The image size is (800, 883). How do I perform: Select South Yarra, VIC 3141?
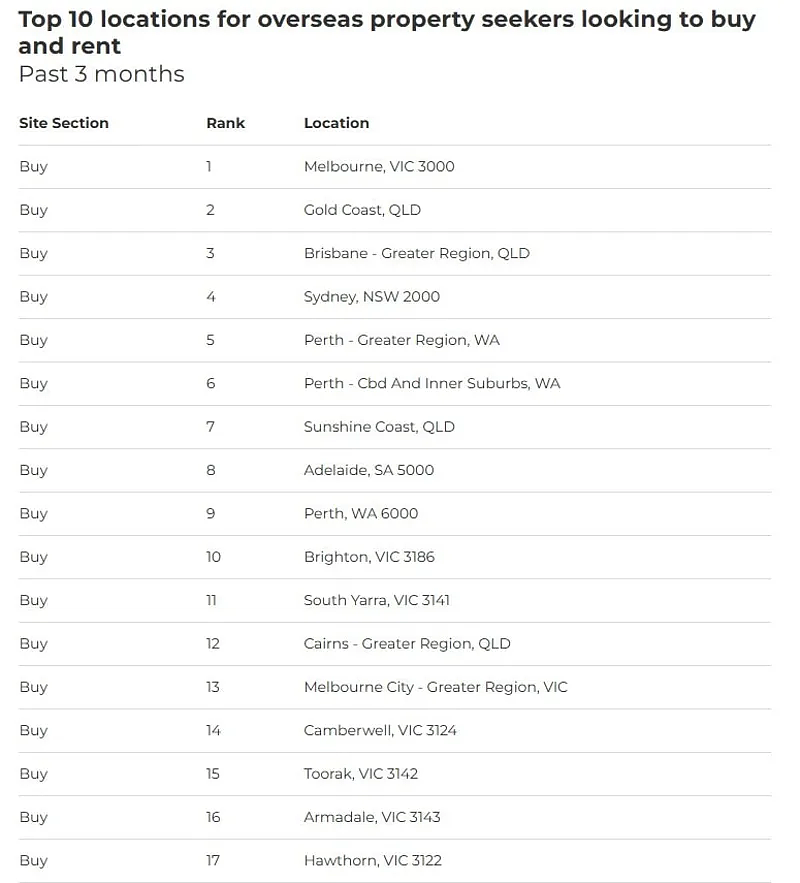click(377, 600)
